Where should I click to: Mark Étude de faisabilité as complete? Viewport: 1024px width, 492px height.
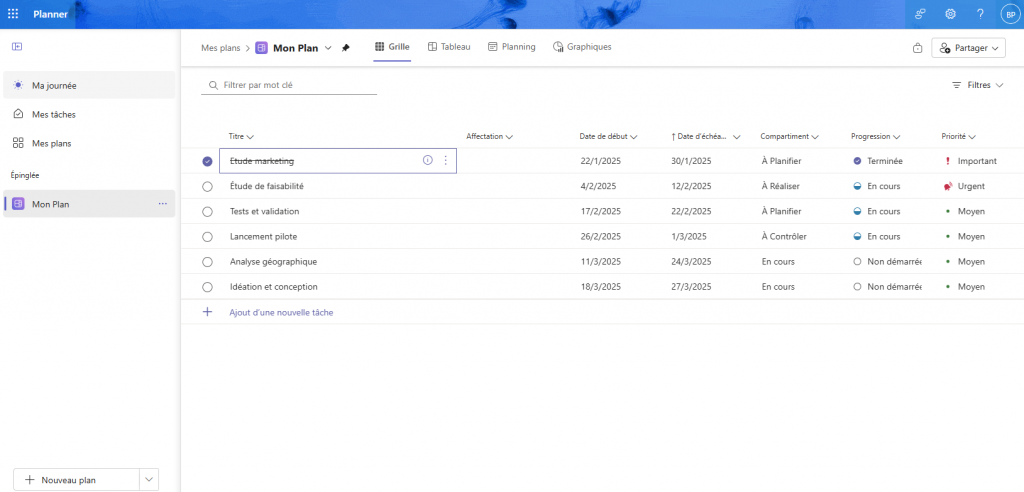[207, 186]
